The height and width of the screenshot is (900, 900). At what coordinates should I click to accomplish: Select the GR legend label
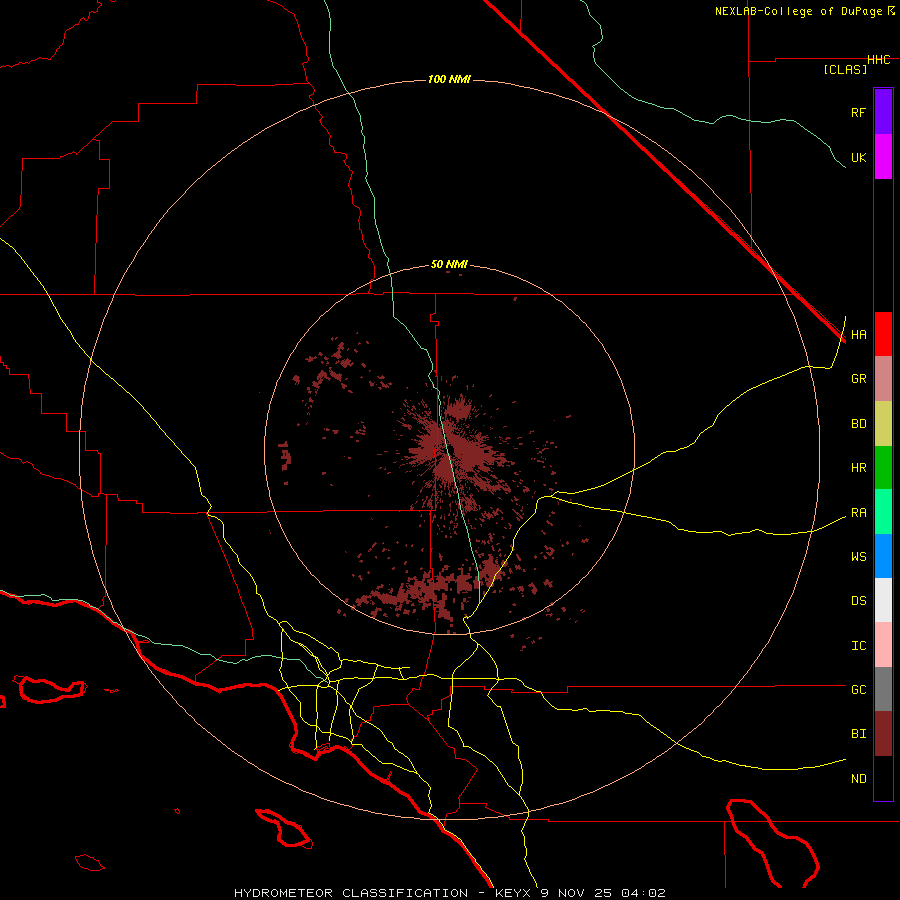858,379
